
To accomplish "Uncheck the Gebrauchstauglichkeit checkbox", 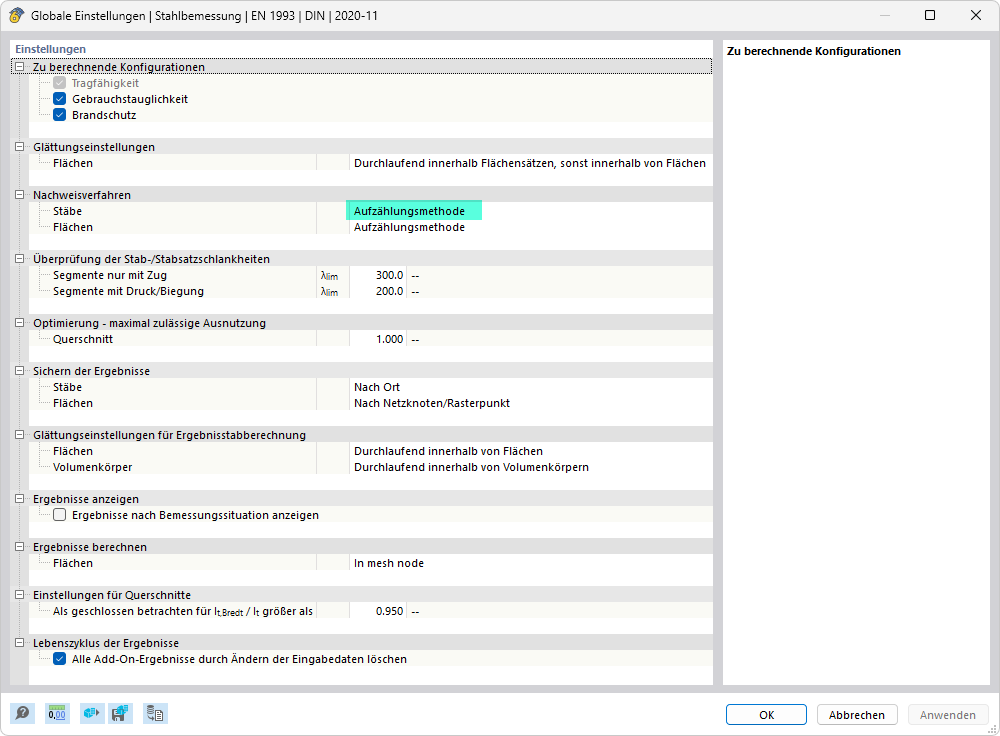I will point(59,99).
